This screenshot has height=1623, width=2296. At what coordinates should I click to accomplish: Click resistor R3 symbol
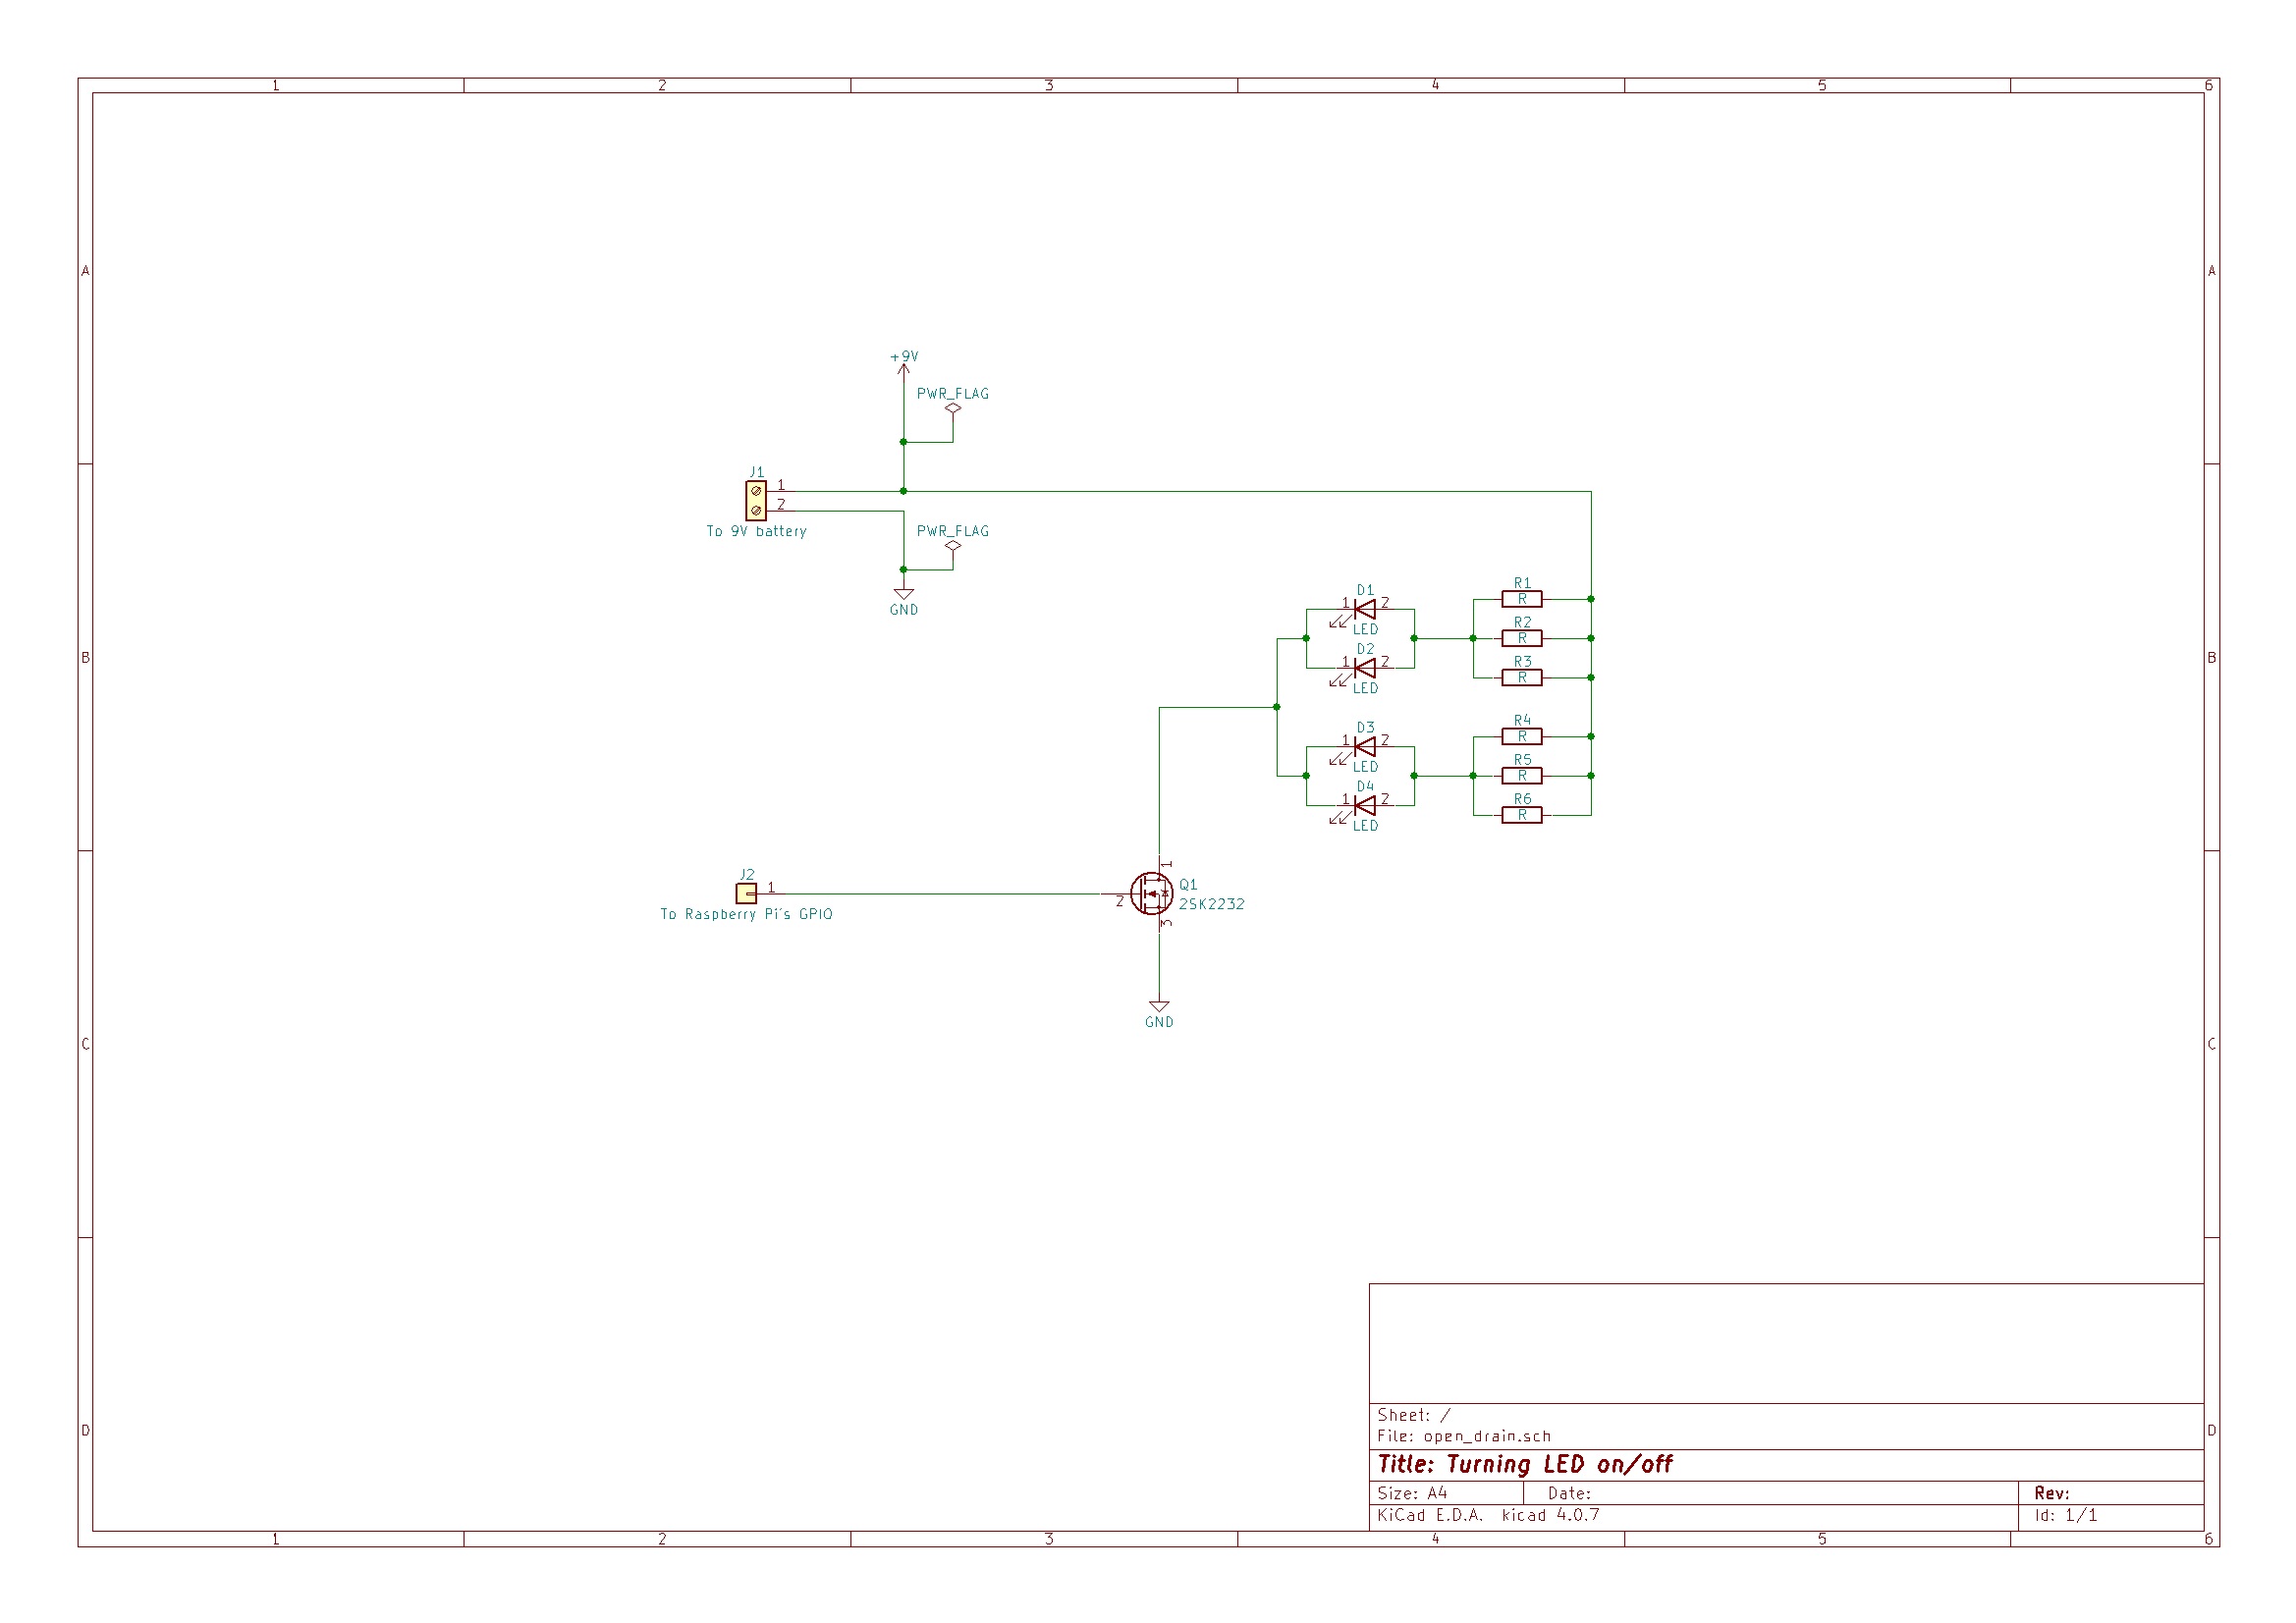[1522, 678]
